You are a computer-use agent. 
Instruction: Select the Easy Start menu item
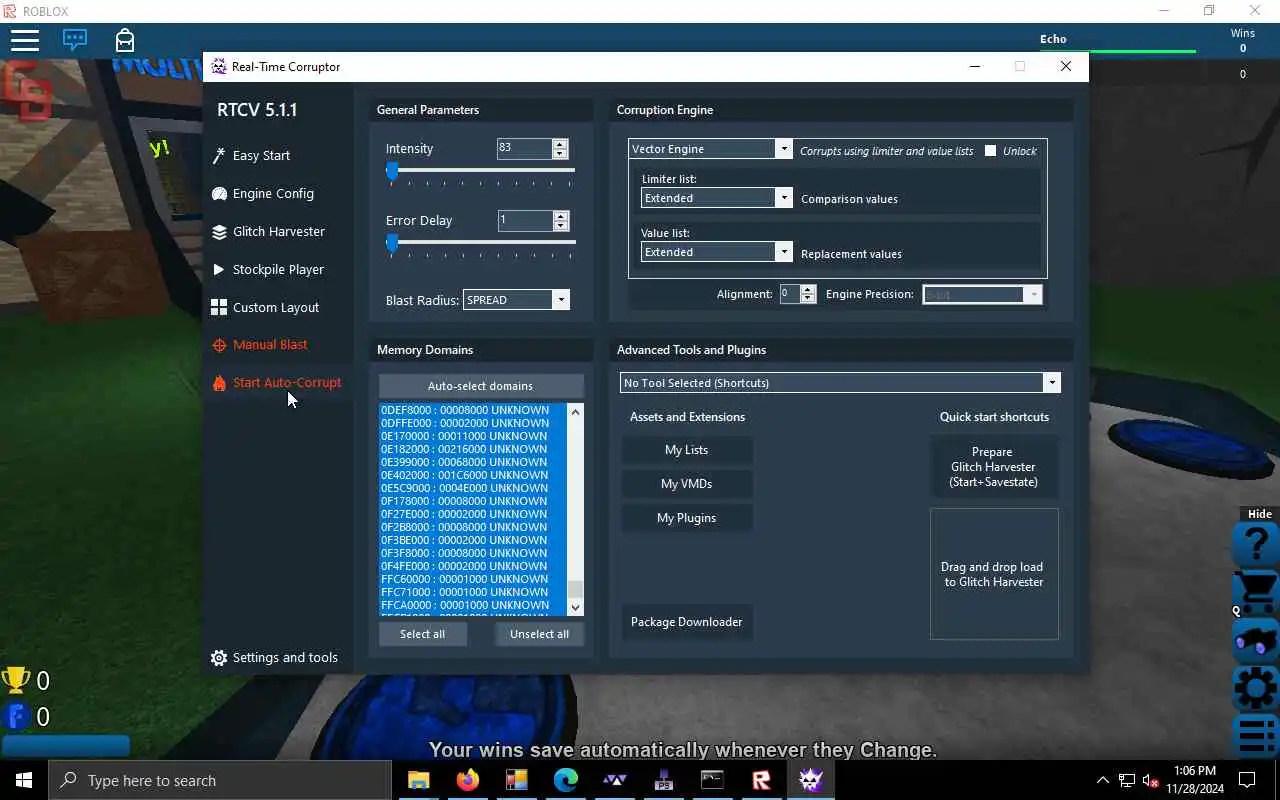click(261, 156)
